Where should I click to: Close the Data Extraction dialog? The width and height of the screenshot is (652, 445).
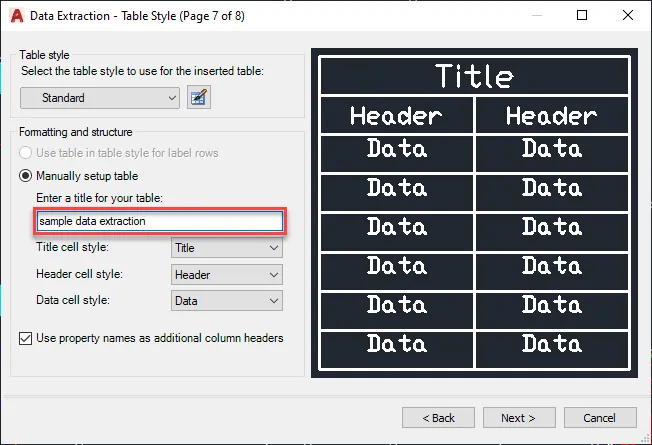[628, 15]
